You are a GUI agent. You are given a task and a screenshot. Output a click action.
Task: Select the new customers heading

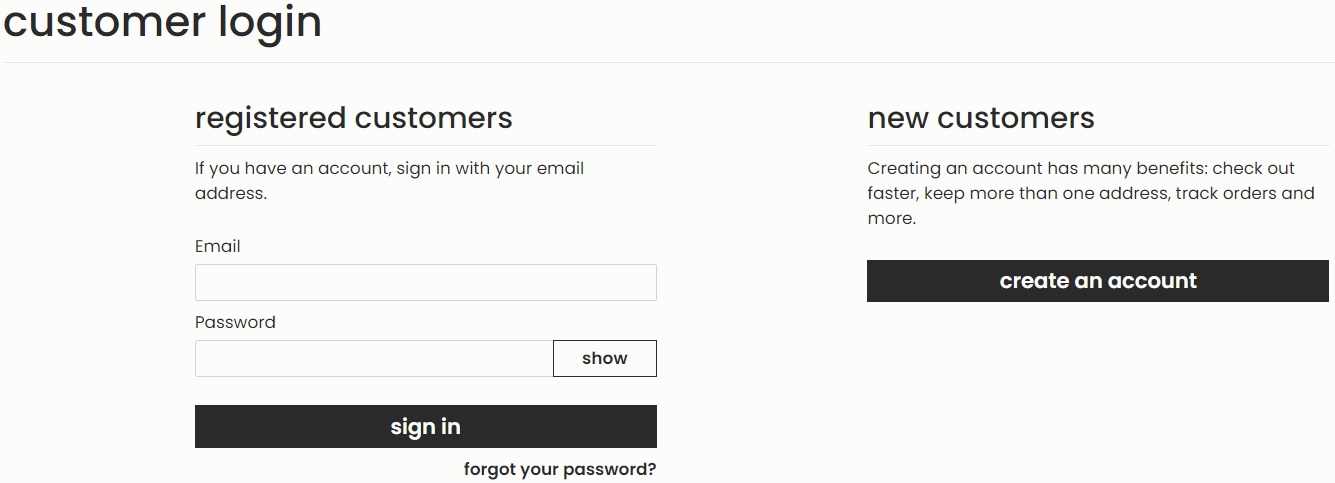[980, 118]
